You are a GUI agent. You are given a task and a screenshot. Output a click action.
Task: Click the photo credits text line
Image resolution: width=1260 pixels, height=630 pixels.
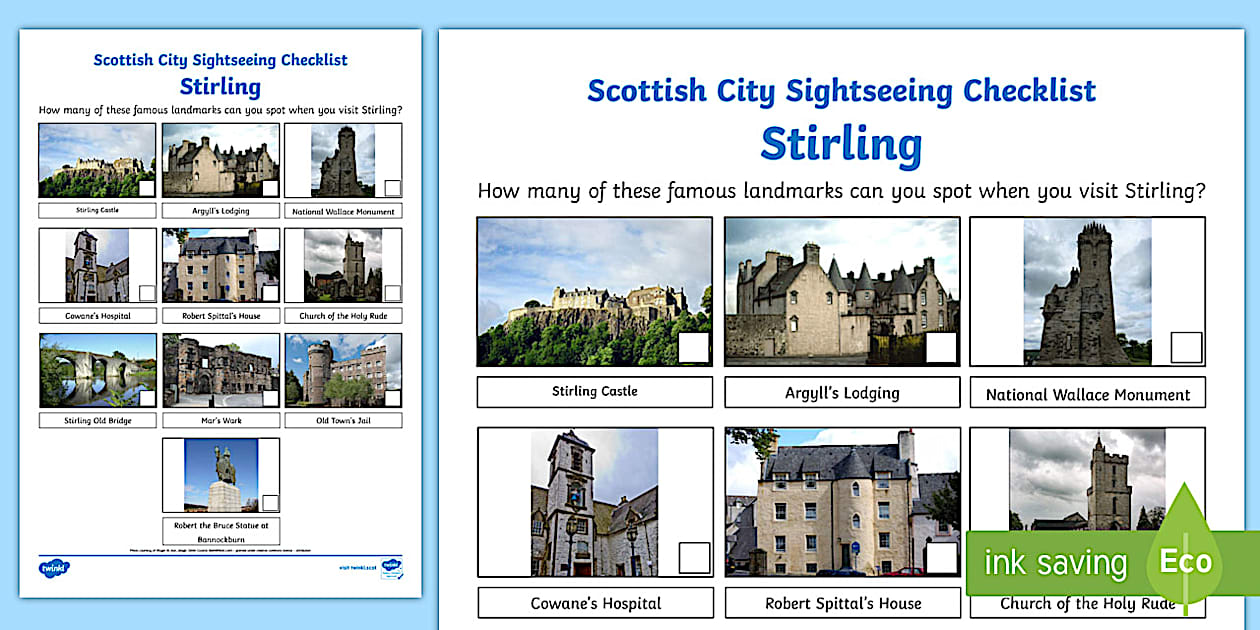point(219,550)
